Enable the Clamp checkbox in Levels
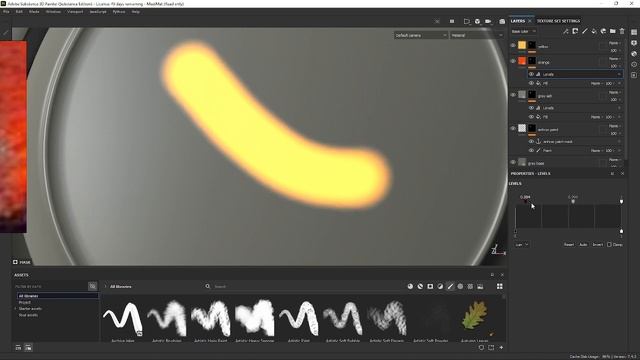This screenshot has width=640, height=360. click(609, 244)
